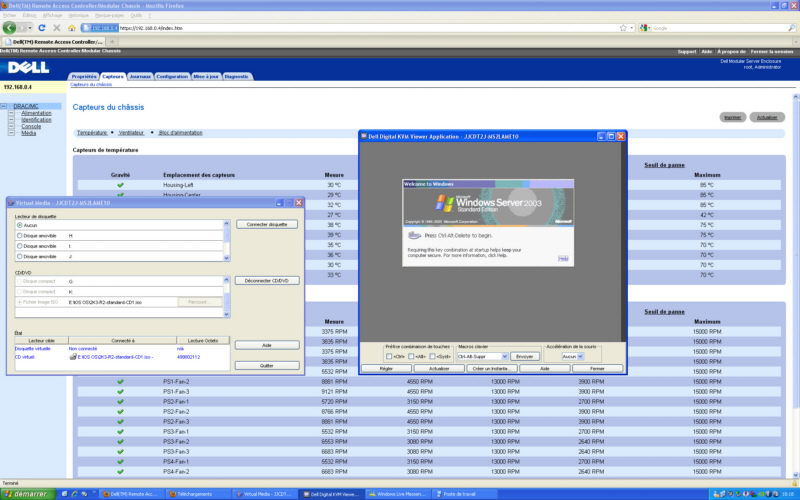This screenshot has height=500, width=800.
Task: Tick the <Ctrl> prefix checkbox
Action: (389, 356)
